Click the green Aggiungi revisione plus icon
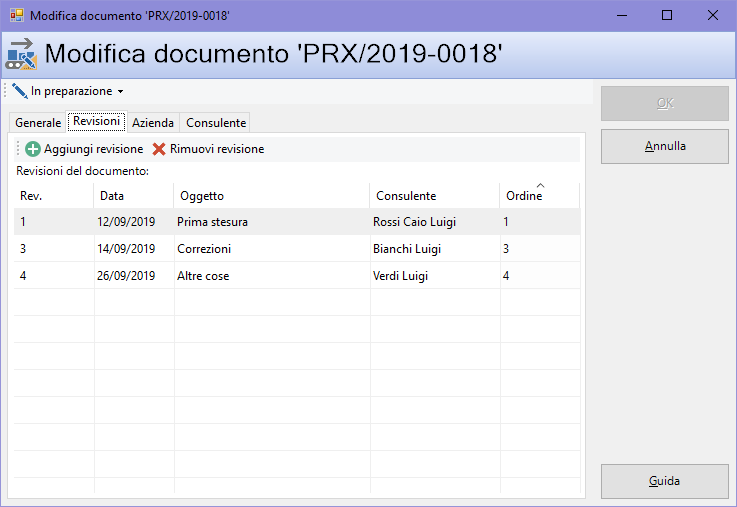This screenshot has height=507, width=737. (x=33, y=149)
